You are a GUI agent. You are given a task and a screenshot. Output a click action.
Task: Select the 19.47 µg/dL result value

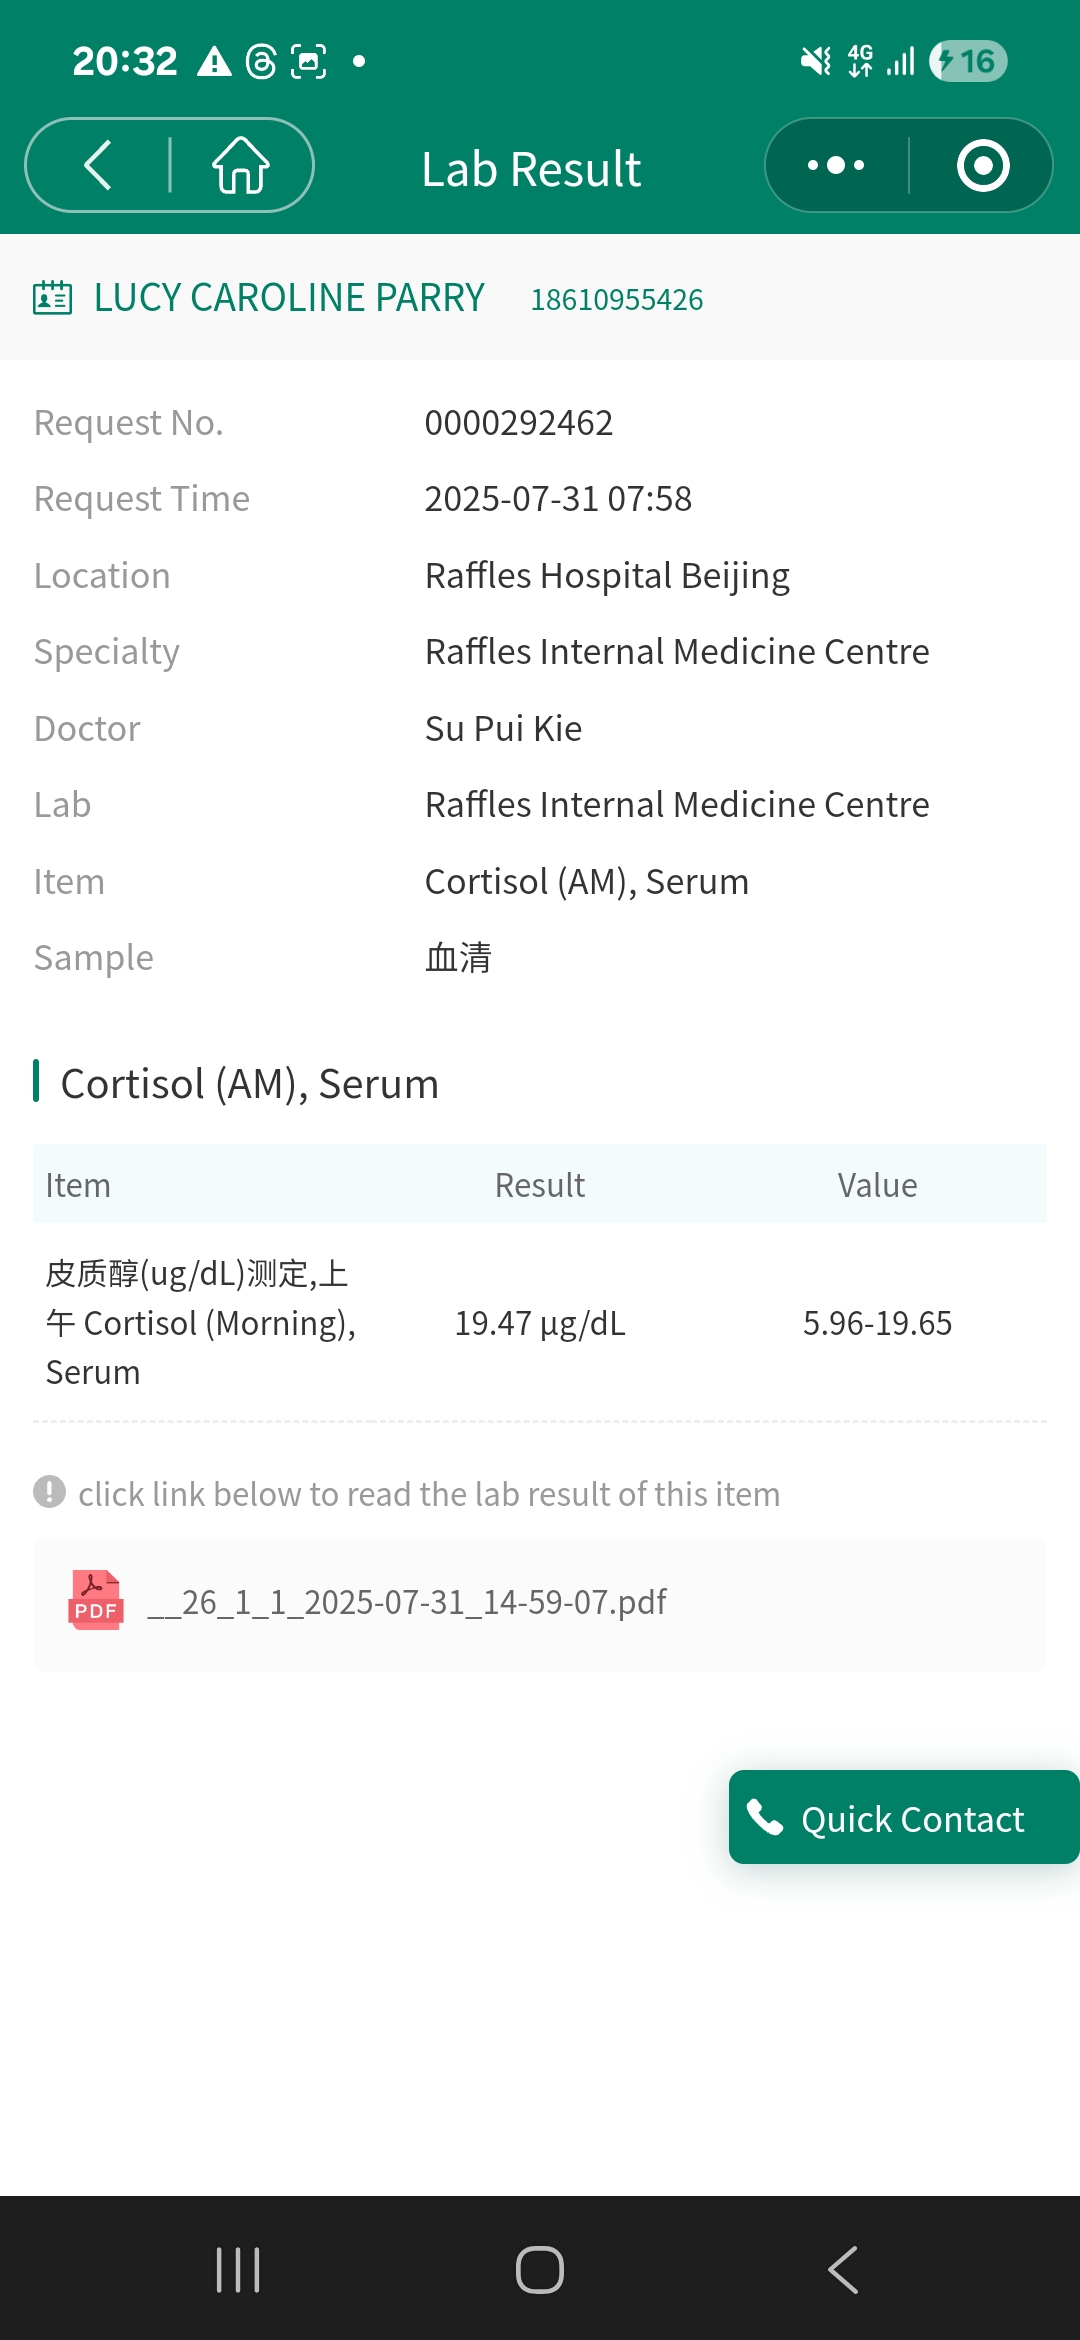tap(539, 1323)
